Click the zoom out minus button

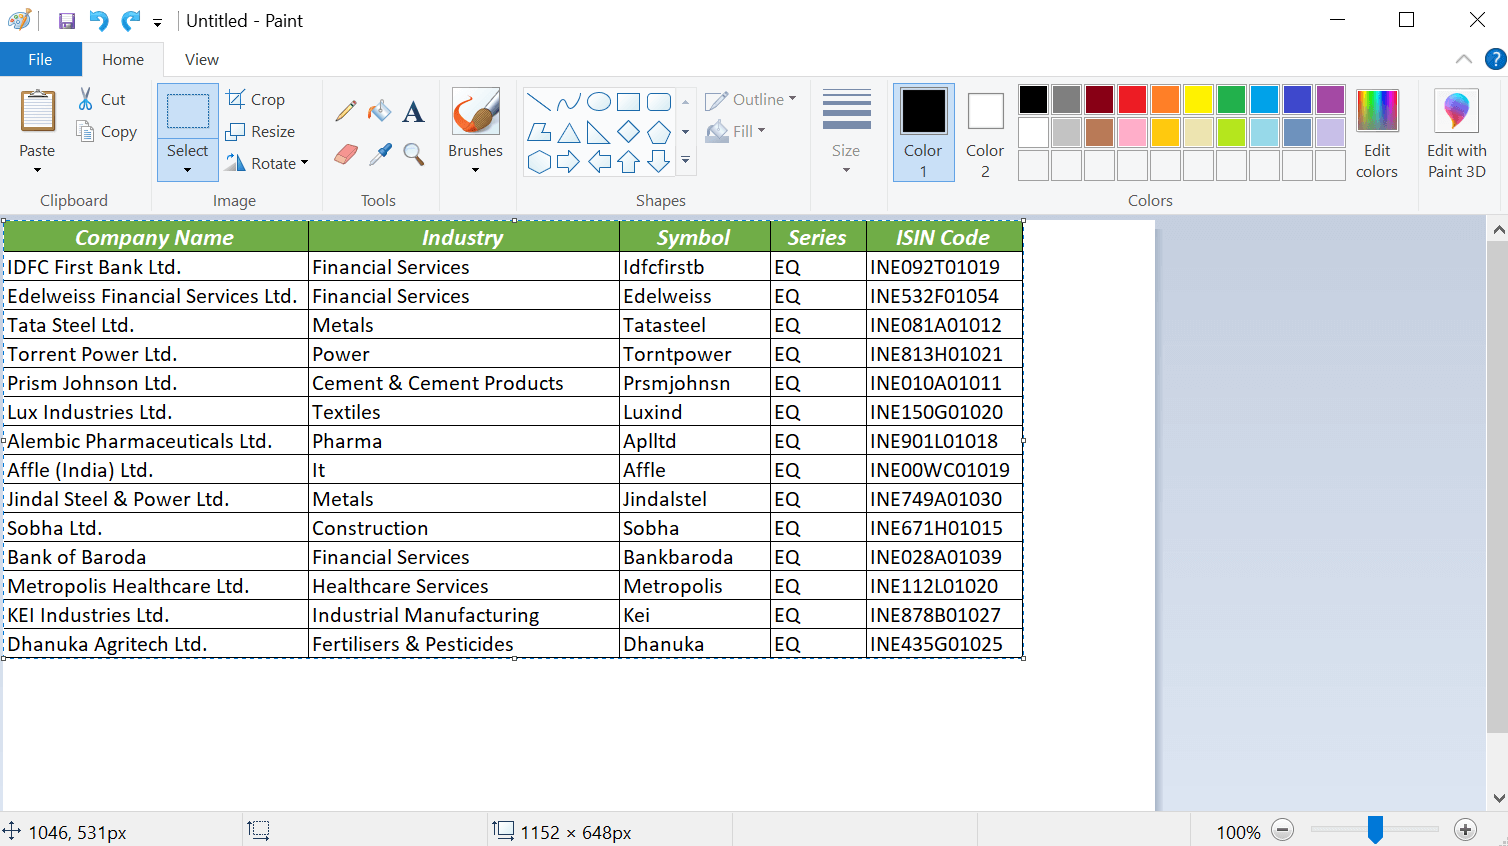1283,830
